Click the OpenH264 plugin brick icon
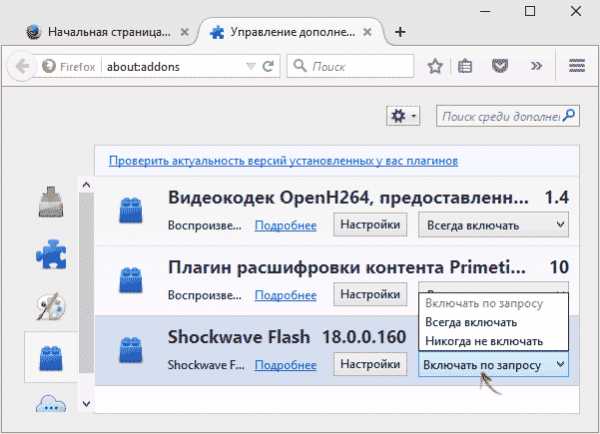The image size is (600, 434). tap(130, 210)
